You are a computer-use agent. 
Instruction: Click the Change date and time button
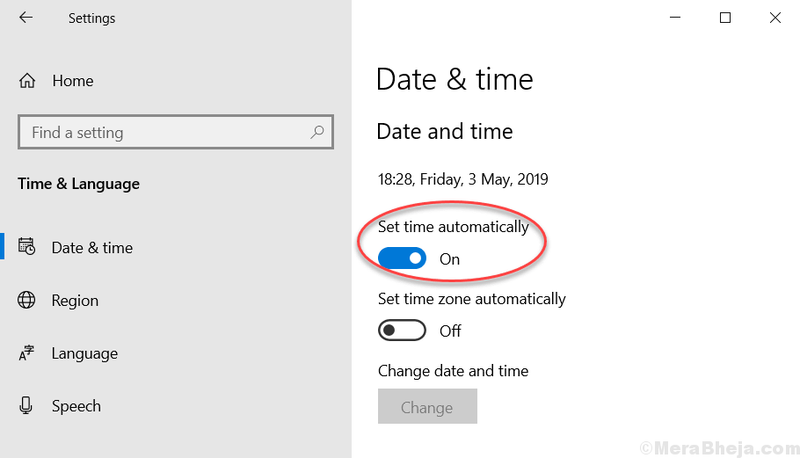click(428, 406)
